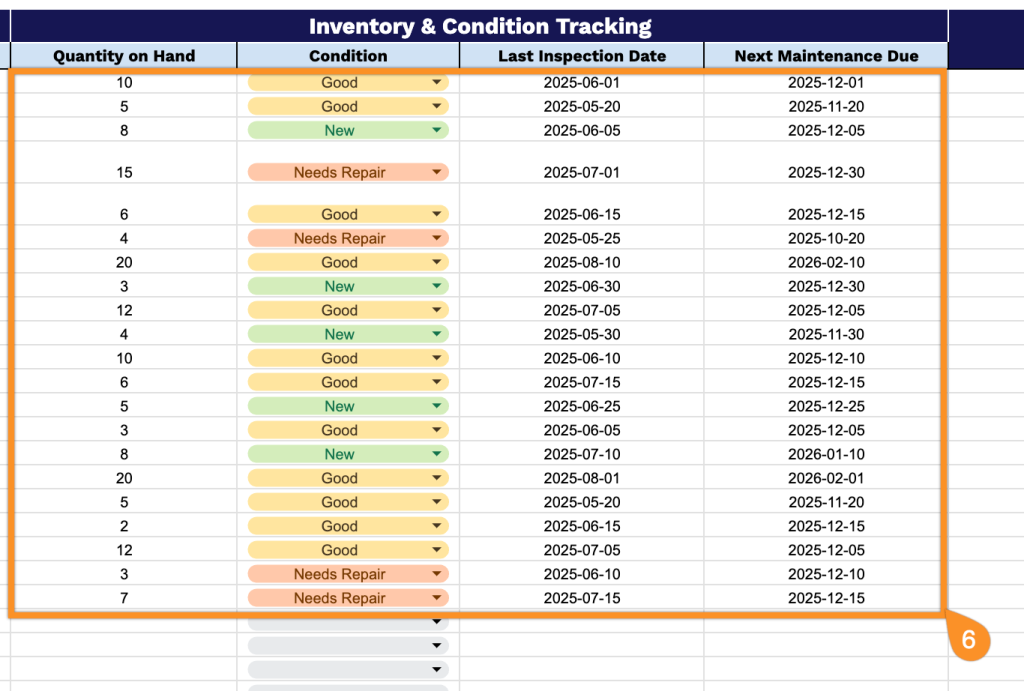Open the Needs Repair dropdown in the quantity 15 row
Viewport: 1024px width, 691px height.
coord(436,172)
